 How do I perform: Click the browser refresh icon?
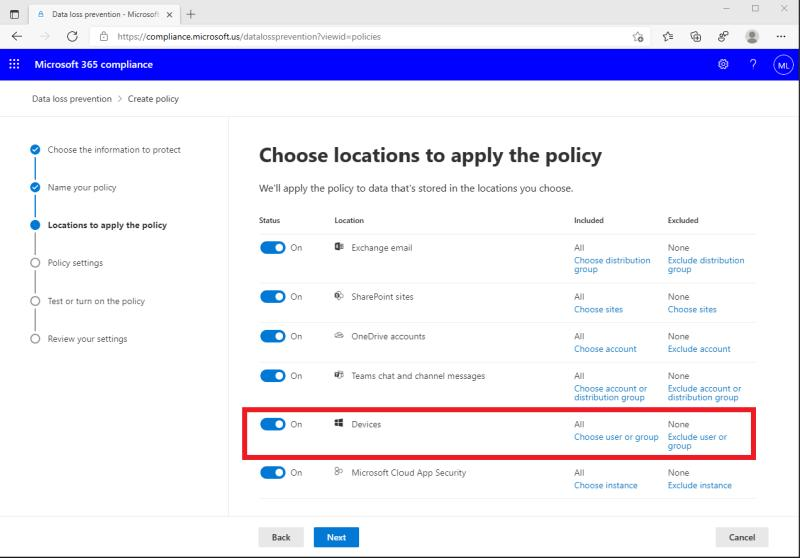[x=72, y=36]
